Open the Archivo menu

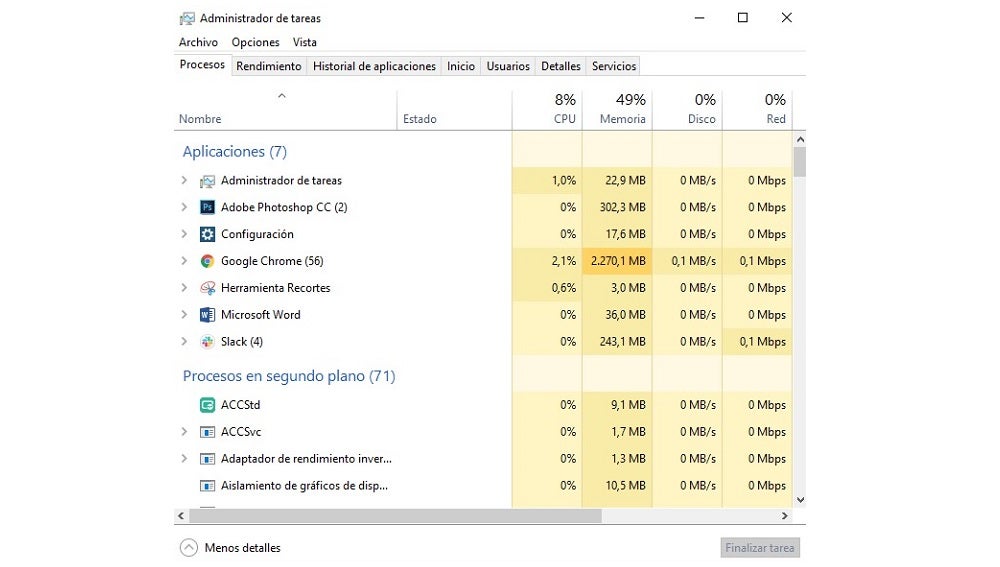point(198,42)
